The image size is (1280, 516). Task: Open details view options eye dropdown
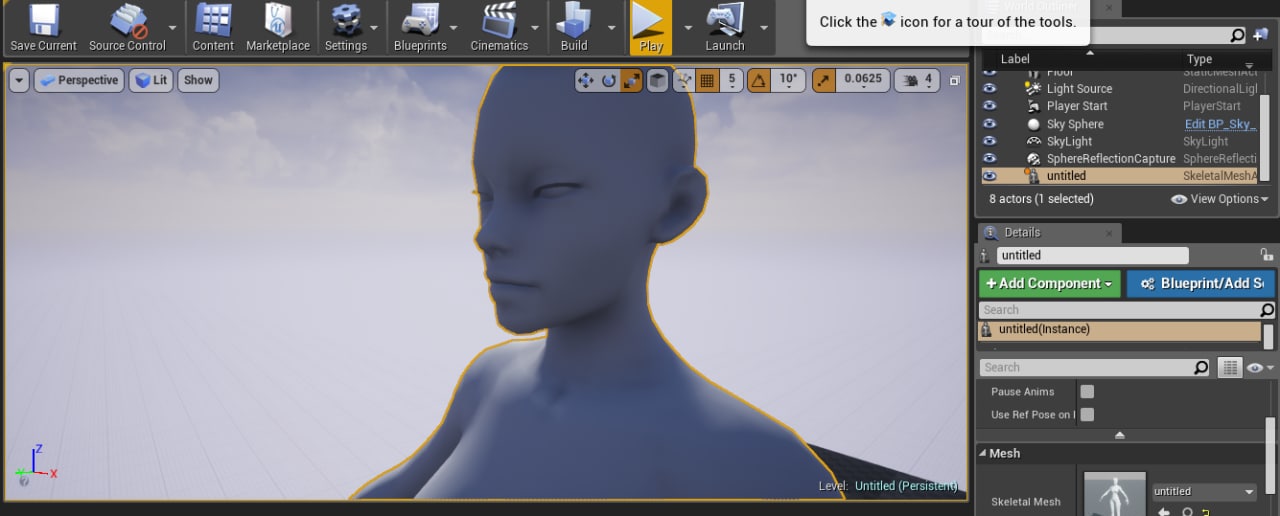click(x=1258, y=368)
